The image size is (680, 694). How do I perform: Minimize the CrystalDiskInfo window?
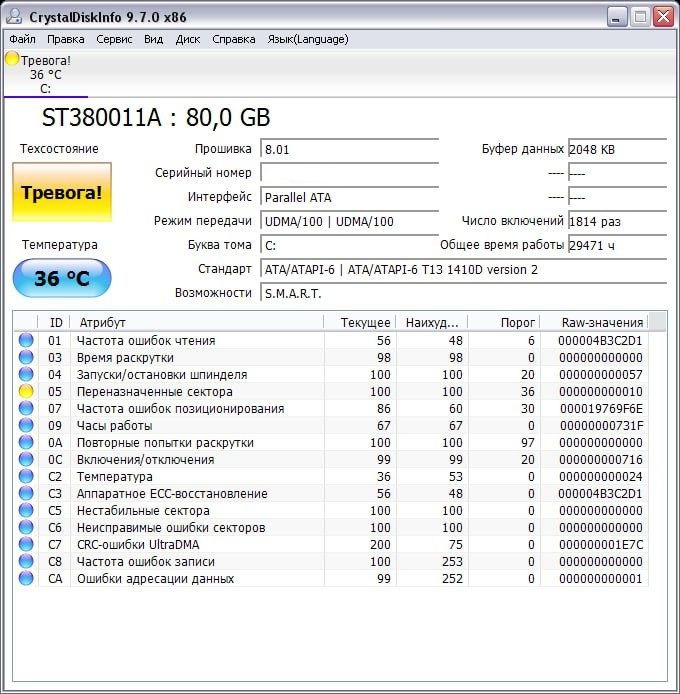[x=617, y=17]
